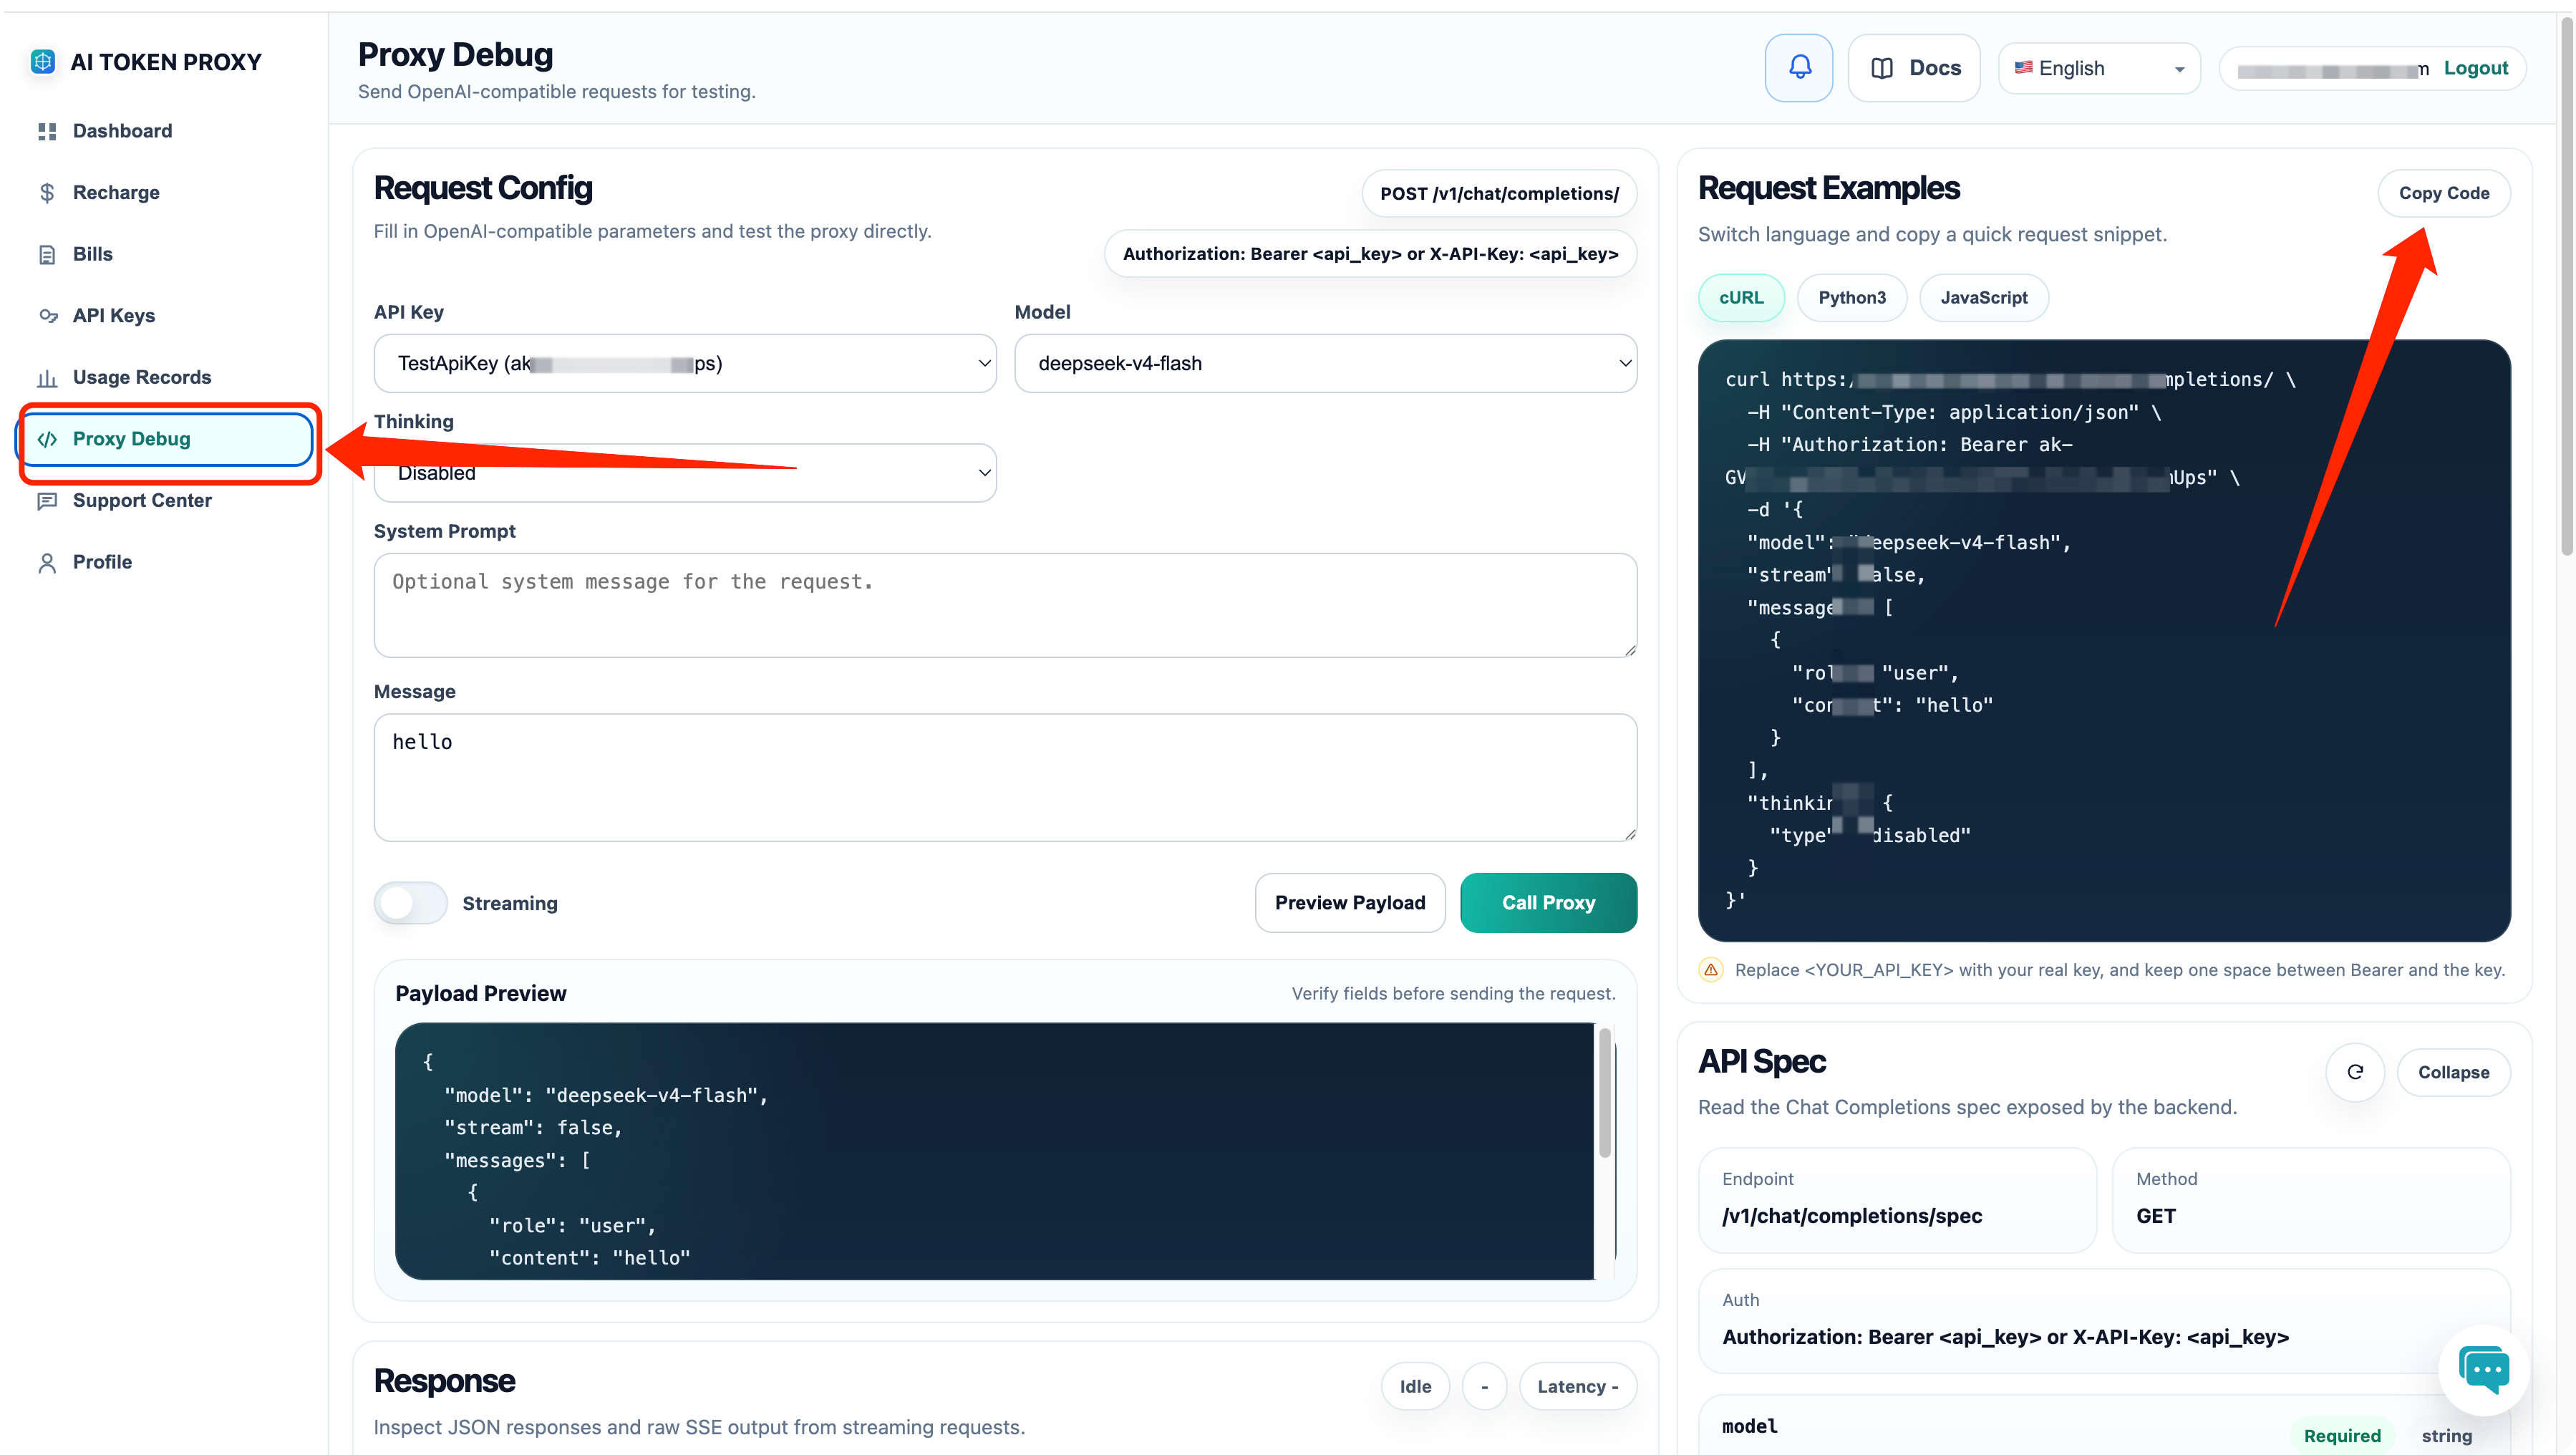Click the Required tag for model
The height and width of the screenshot is (1455, 2576).
point(2342,1436)
